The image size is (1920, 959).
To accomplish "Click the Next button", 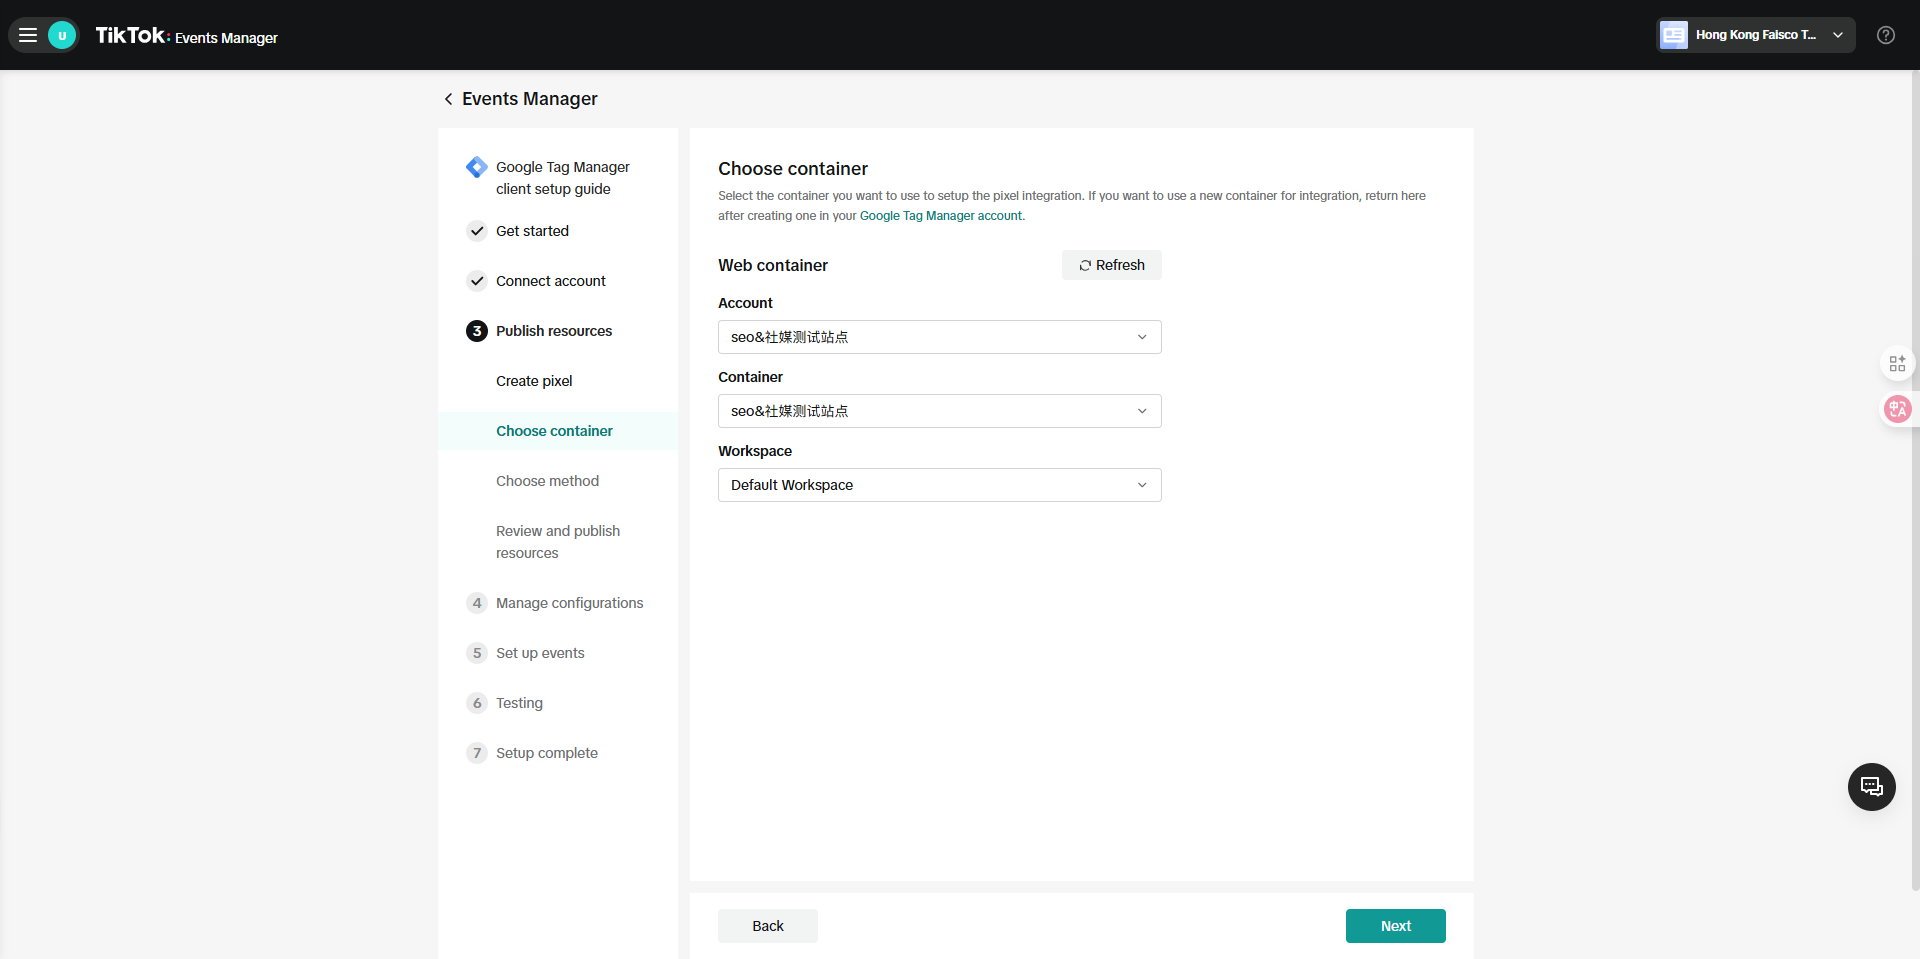I will click(x=1395, y=926).
